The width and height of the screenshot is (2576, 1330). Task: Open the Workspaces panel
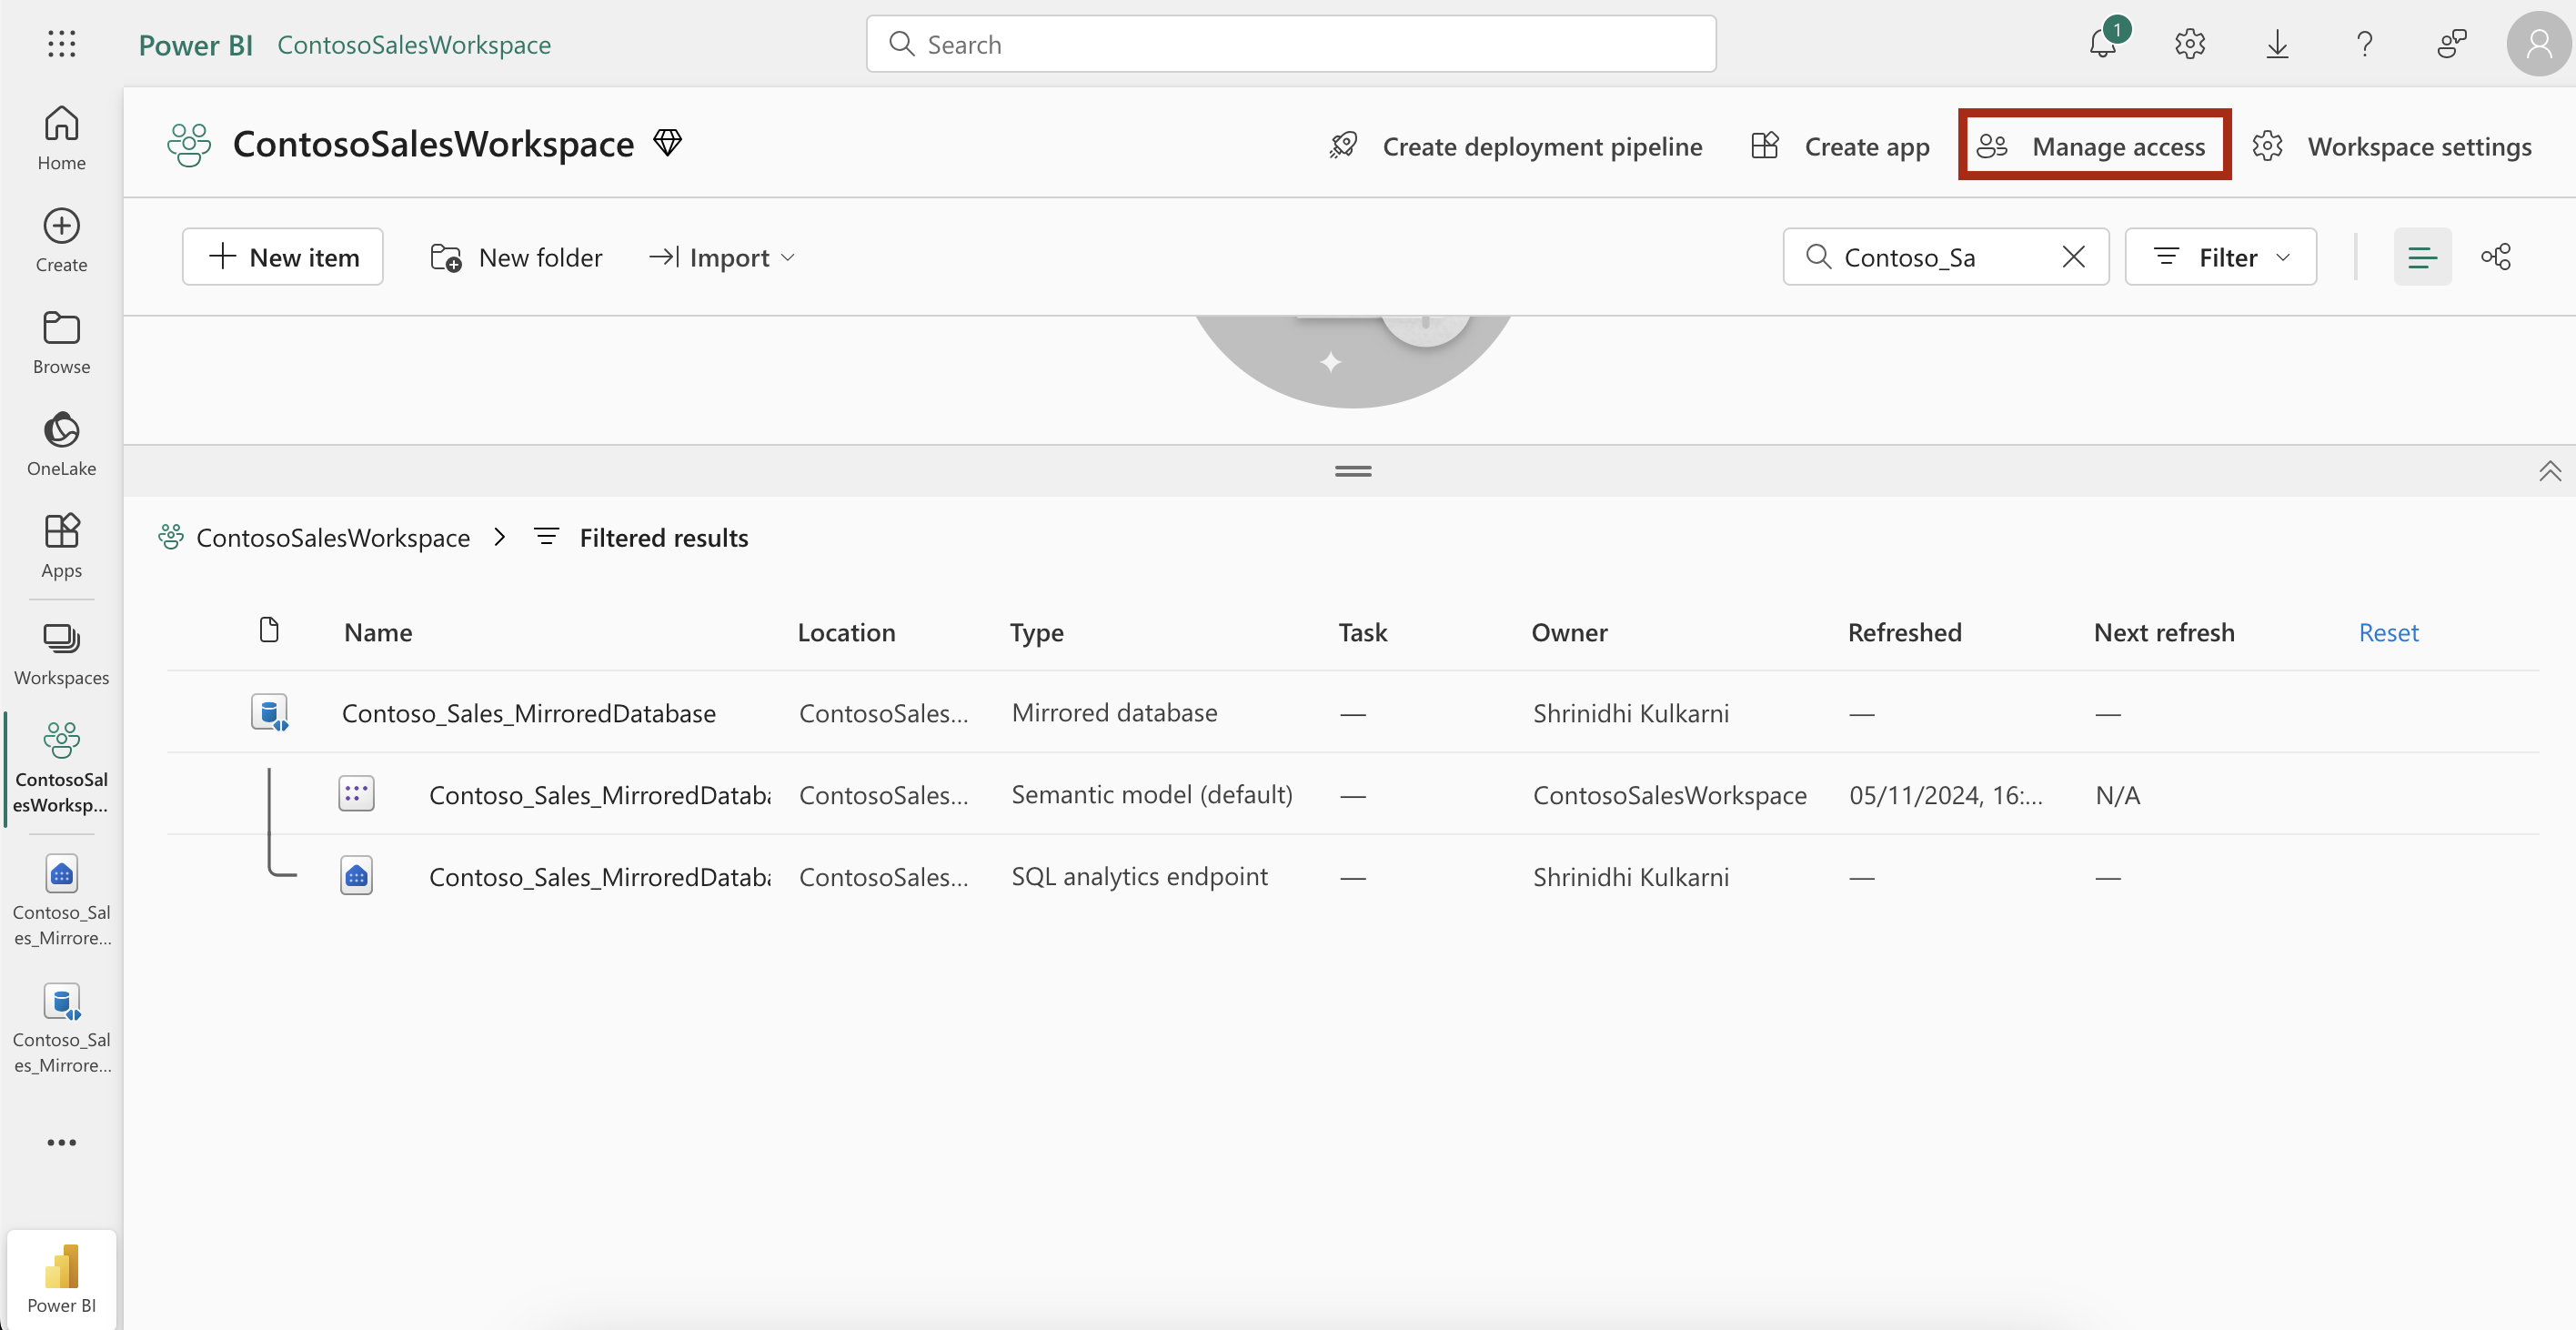pos(61,652)
